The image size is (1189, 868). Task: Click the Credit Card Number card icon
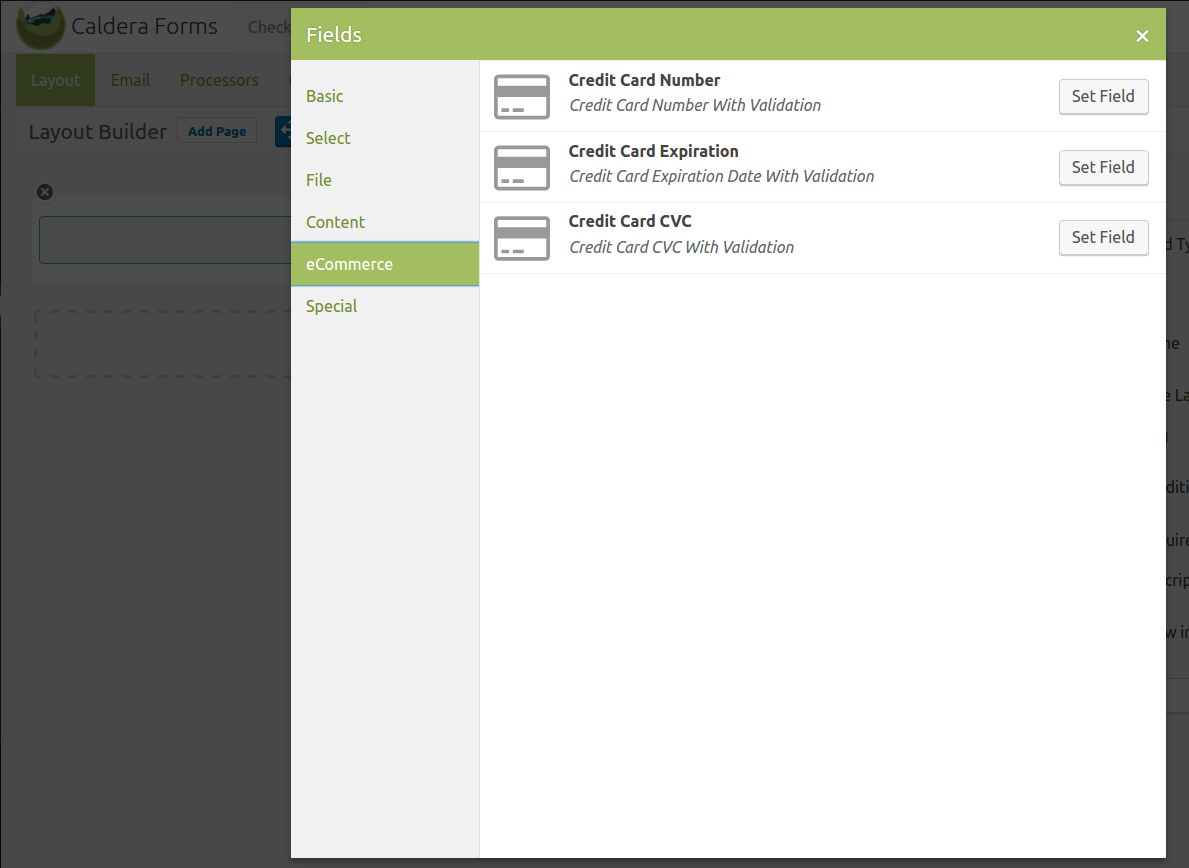pos(522,96)
